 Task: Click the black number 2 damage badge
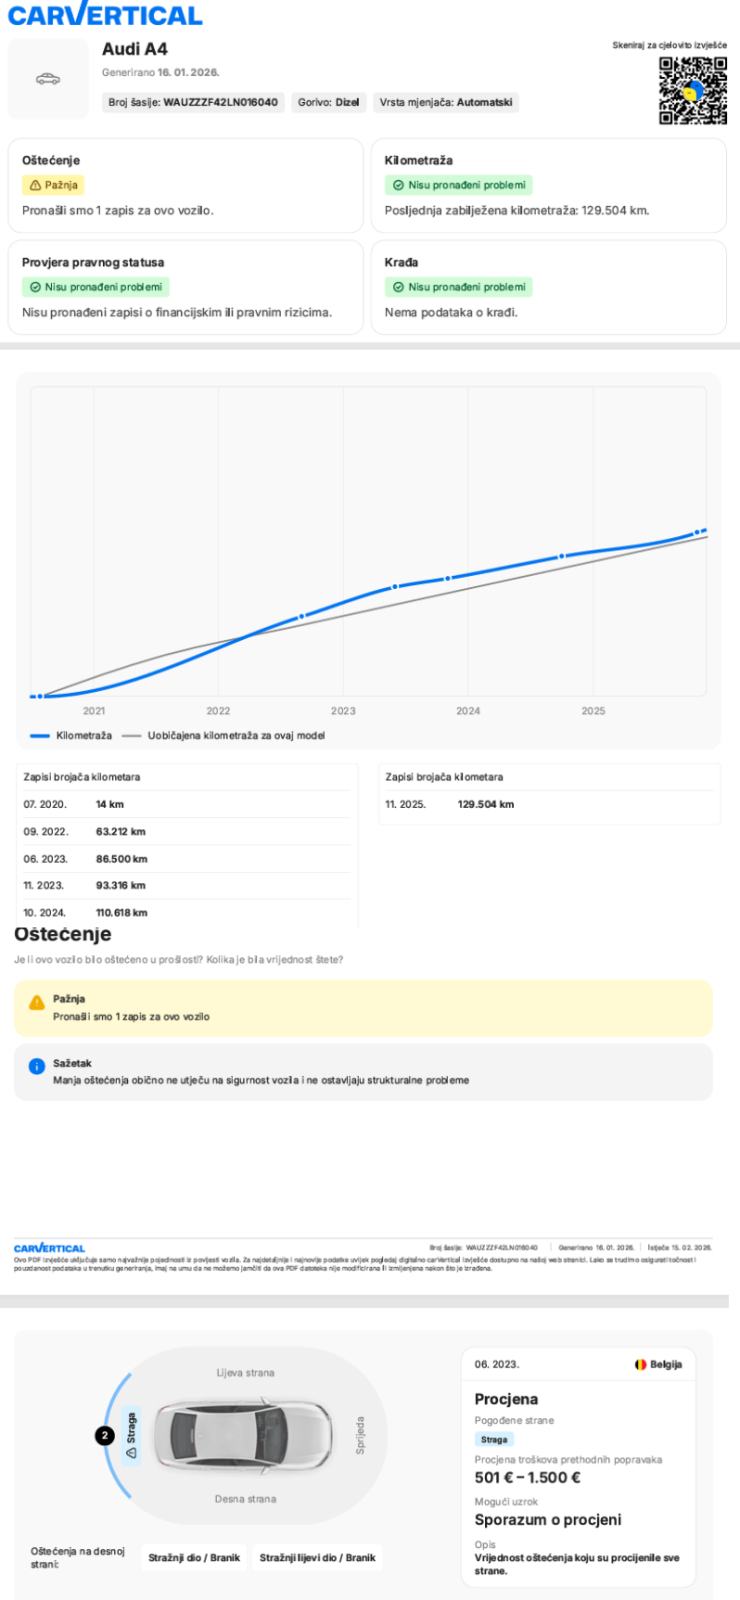[x=101, y=1434]
